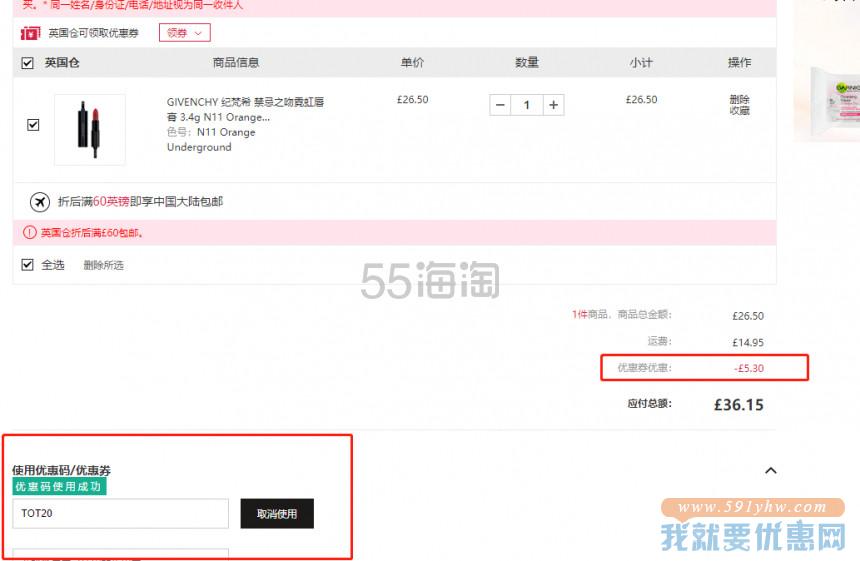This screenshot has height=561, width=860.
Task: Click the 单价 £26.50 unit price cell
Action: 412,100
